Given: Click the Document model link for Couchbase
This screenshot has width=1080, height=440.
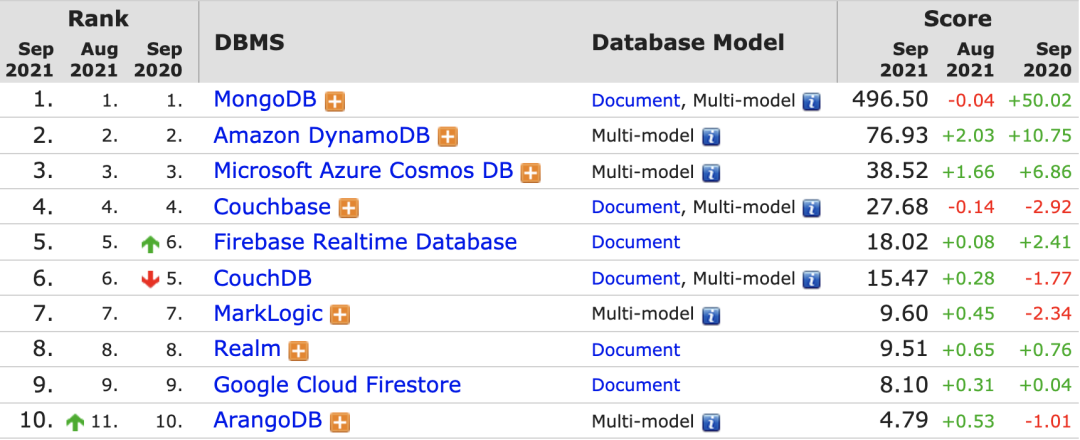Looking at the screenshot, I should [x=635, y=207].
